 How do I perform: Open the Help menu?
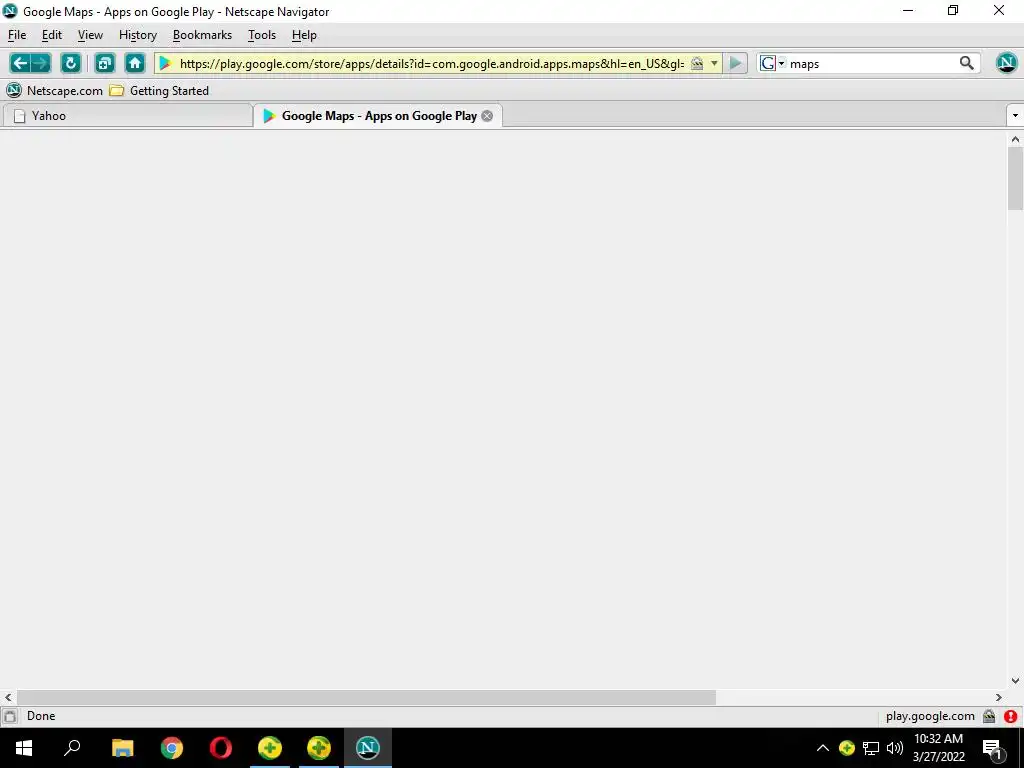(304, 35)
